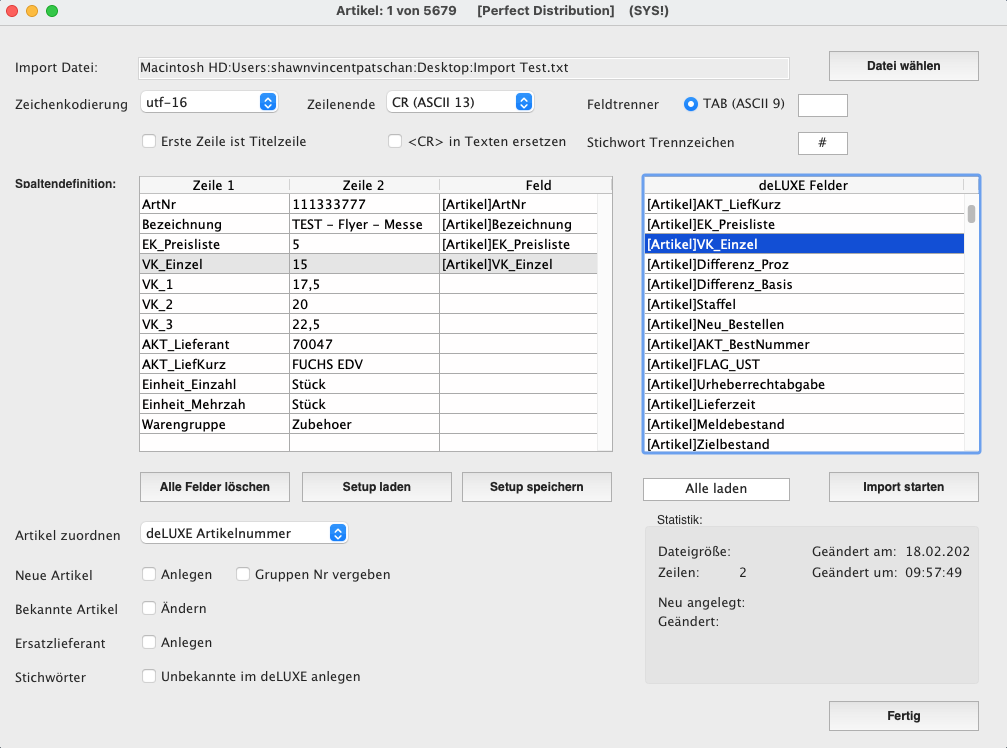Open Artikel zuordnen deLUXE Artikelnummer dropdown
Image resolution: width=1007 pixels, height=748 pixels.
coord(243,533)
